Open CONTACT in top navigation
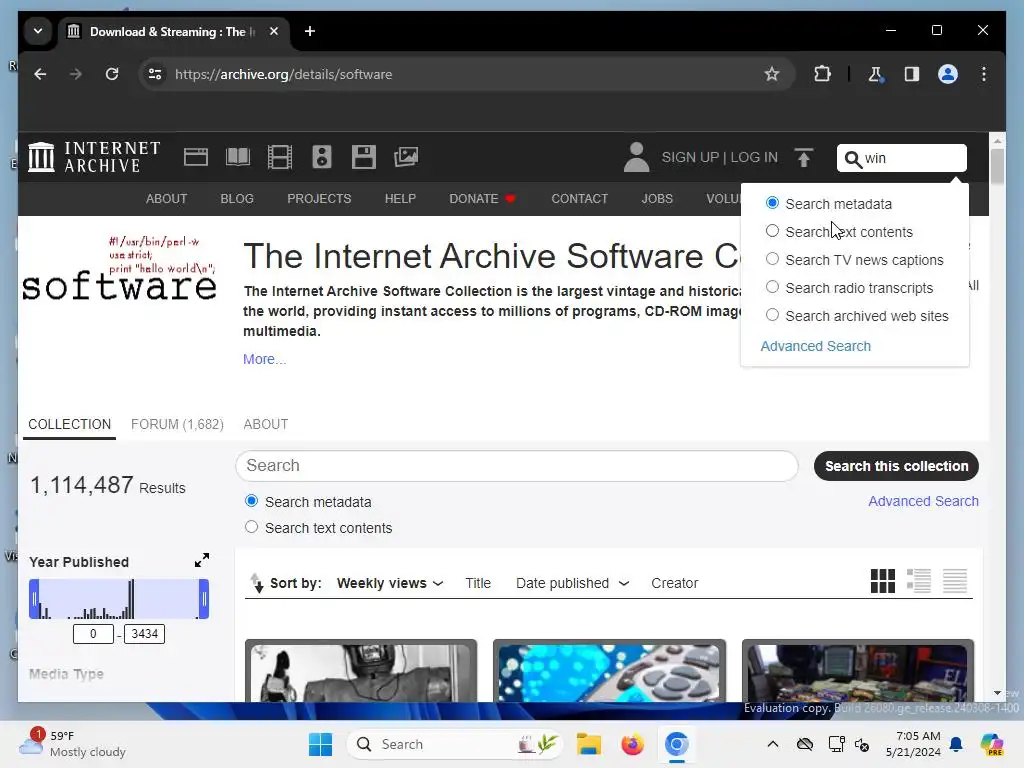The width and height of the screenshot is (1024, 768). point(579,199)
